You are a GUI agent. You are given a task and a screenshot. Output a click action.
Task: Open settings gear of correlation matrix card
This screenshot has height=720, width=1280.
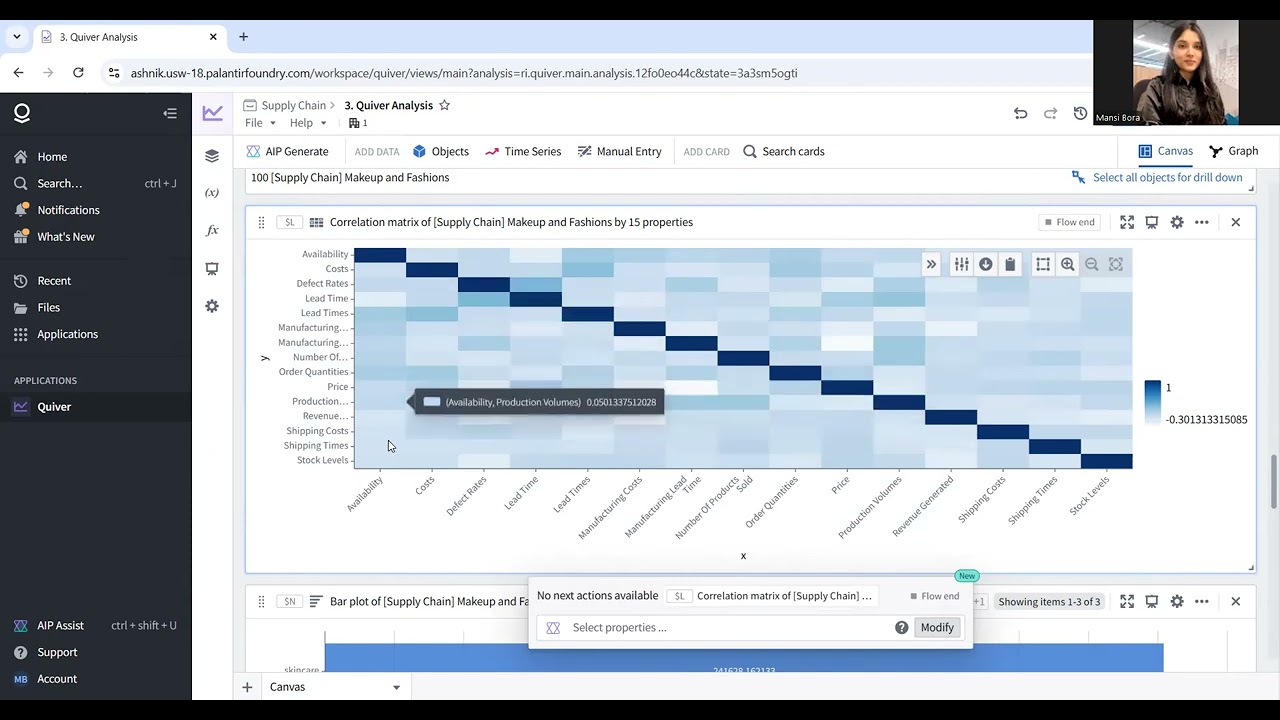[x=1177, y=222]
